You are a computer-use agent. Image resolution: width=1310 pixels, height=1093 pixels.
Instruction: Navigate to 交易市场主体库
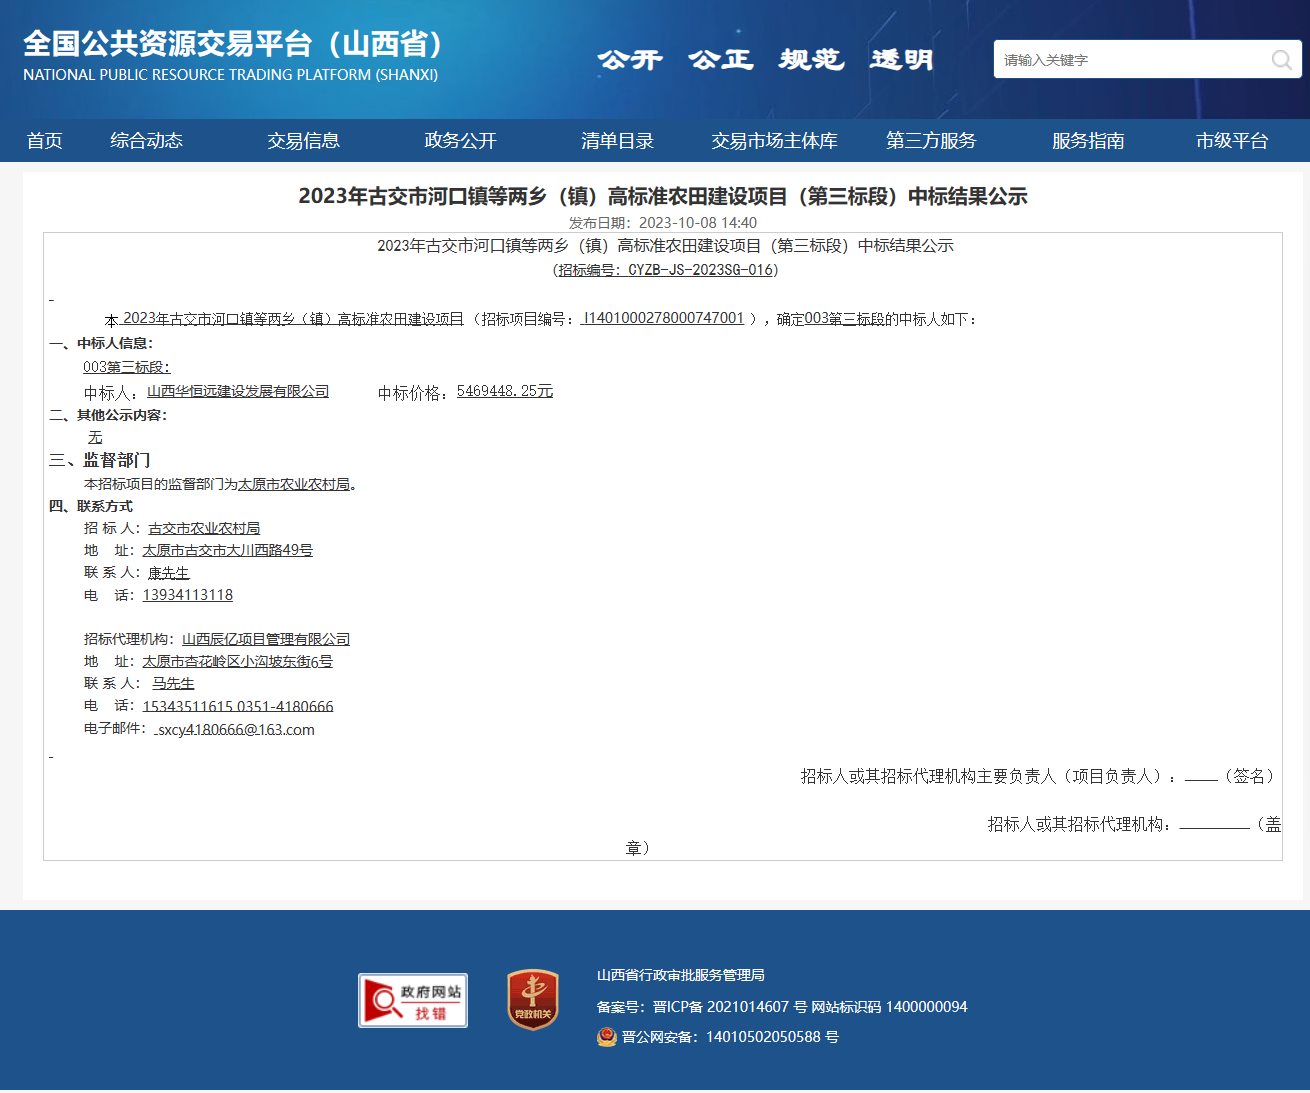click(774, 141)
